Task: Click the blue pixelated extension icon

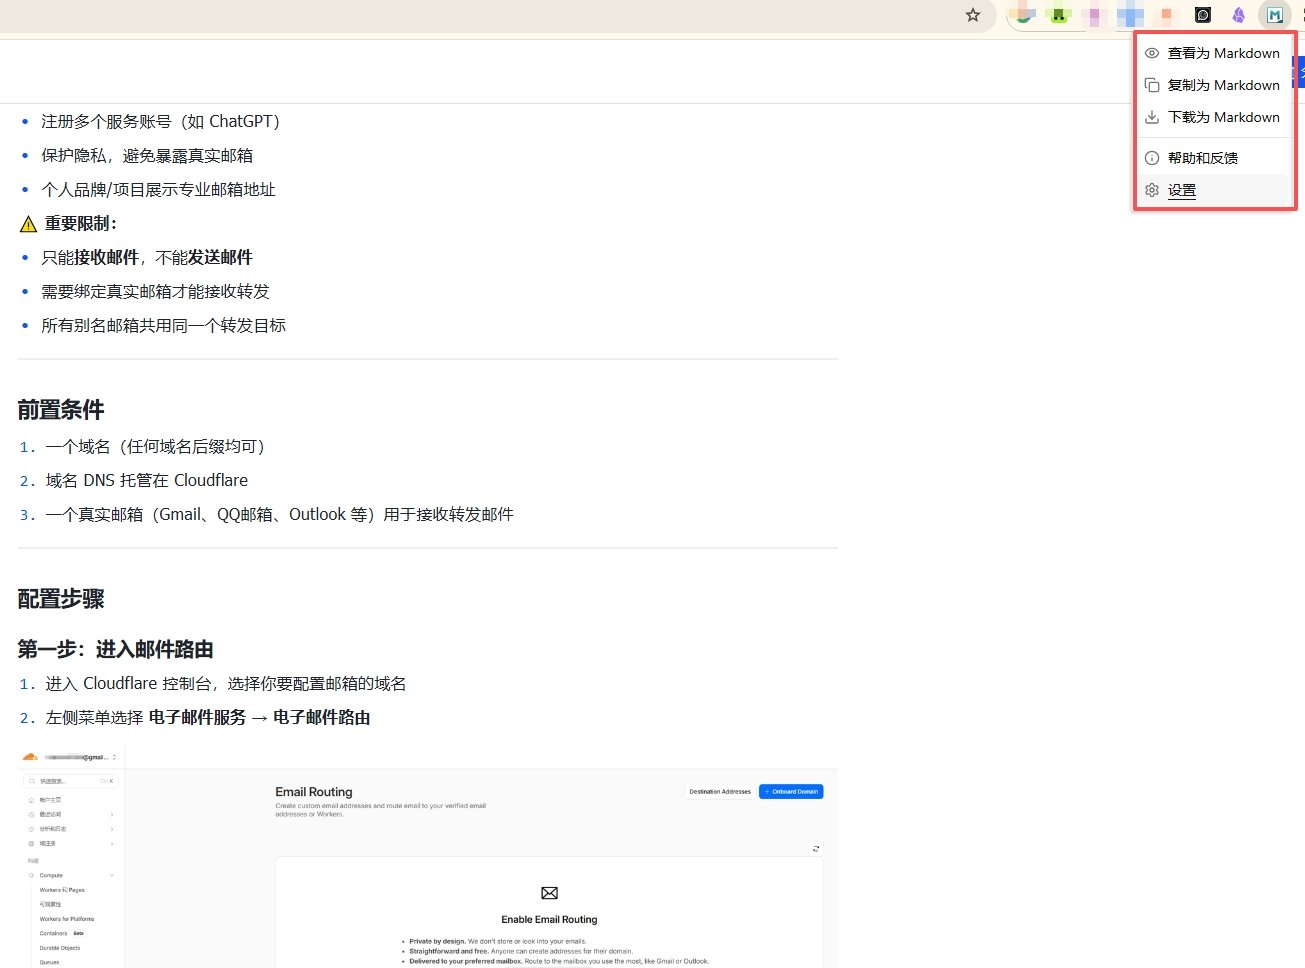Action: [x=1131, y=15]
